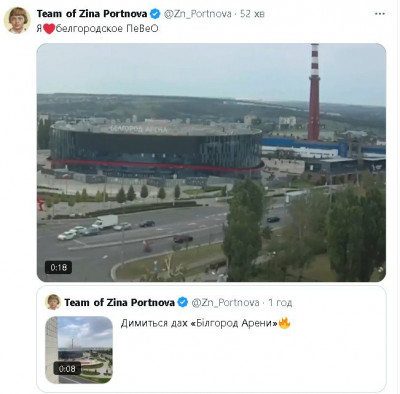The width and height of the screenshot is (400, 394).
Task: Click the blue verified badge in main tweet
Action: tap(155, 14)
